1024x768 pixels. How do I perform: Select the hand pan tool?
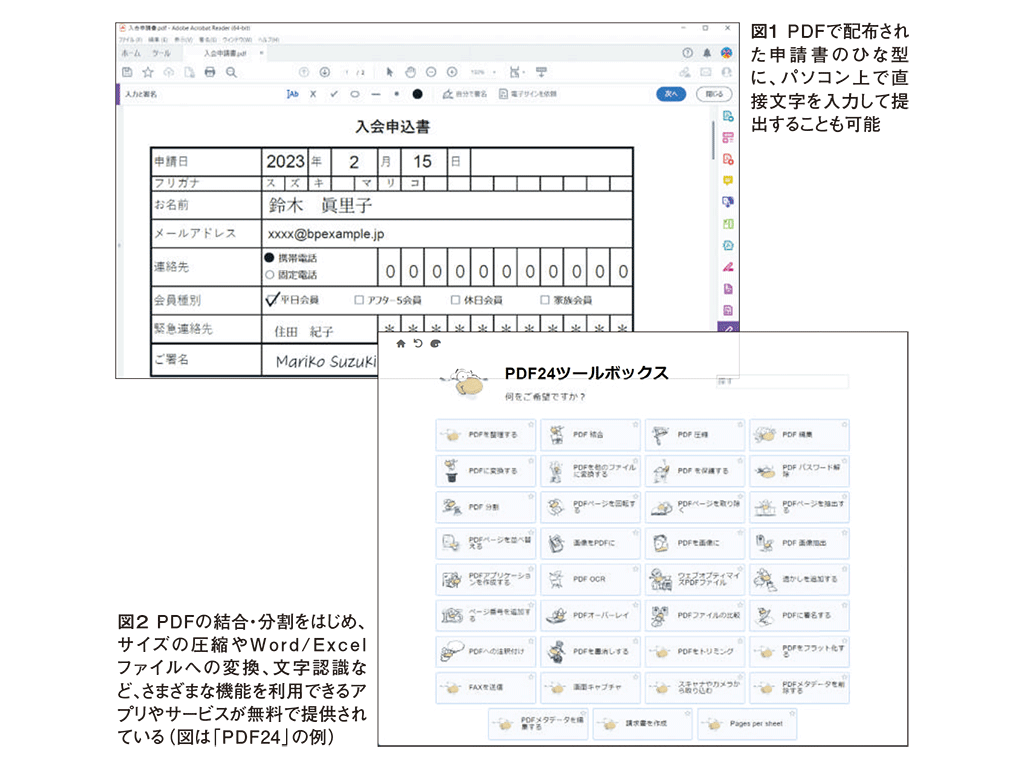click(410, 72)
